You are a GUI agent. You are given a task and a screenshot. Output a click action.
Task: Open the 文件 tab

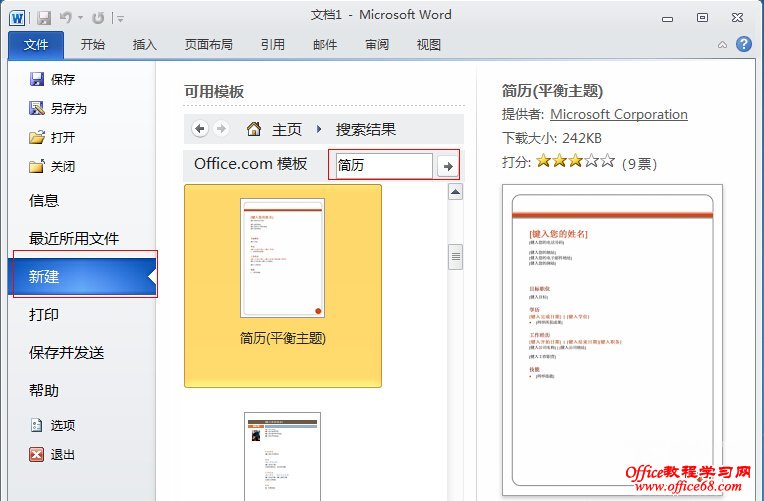click(x=36, y=45)
